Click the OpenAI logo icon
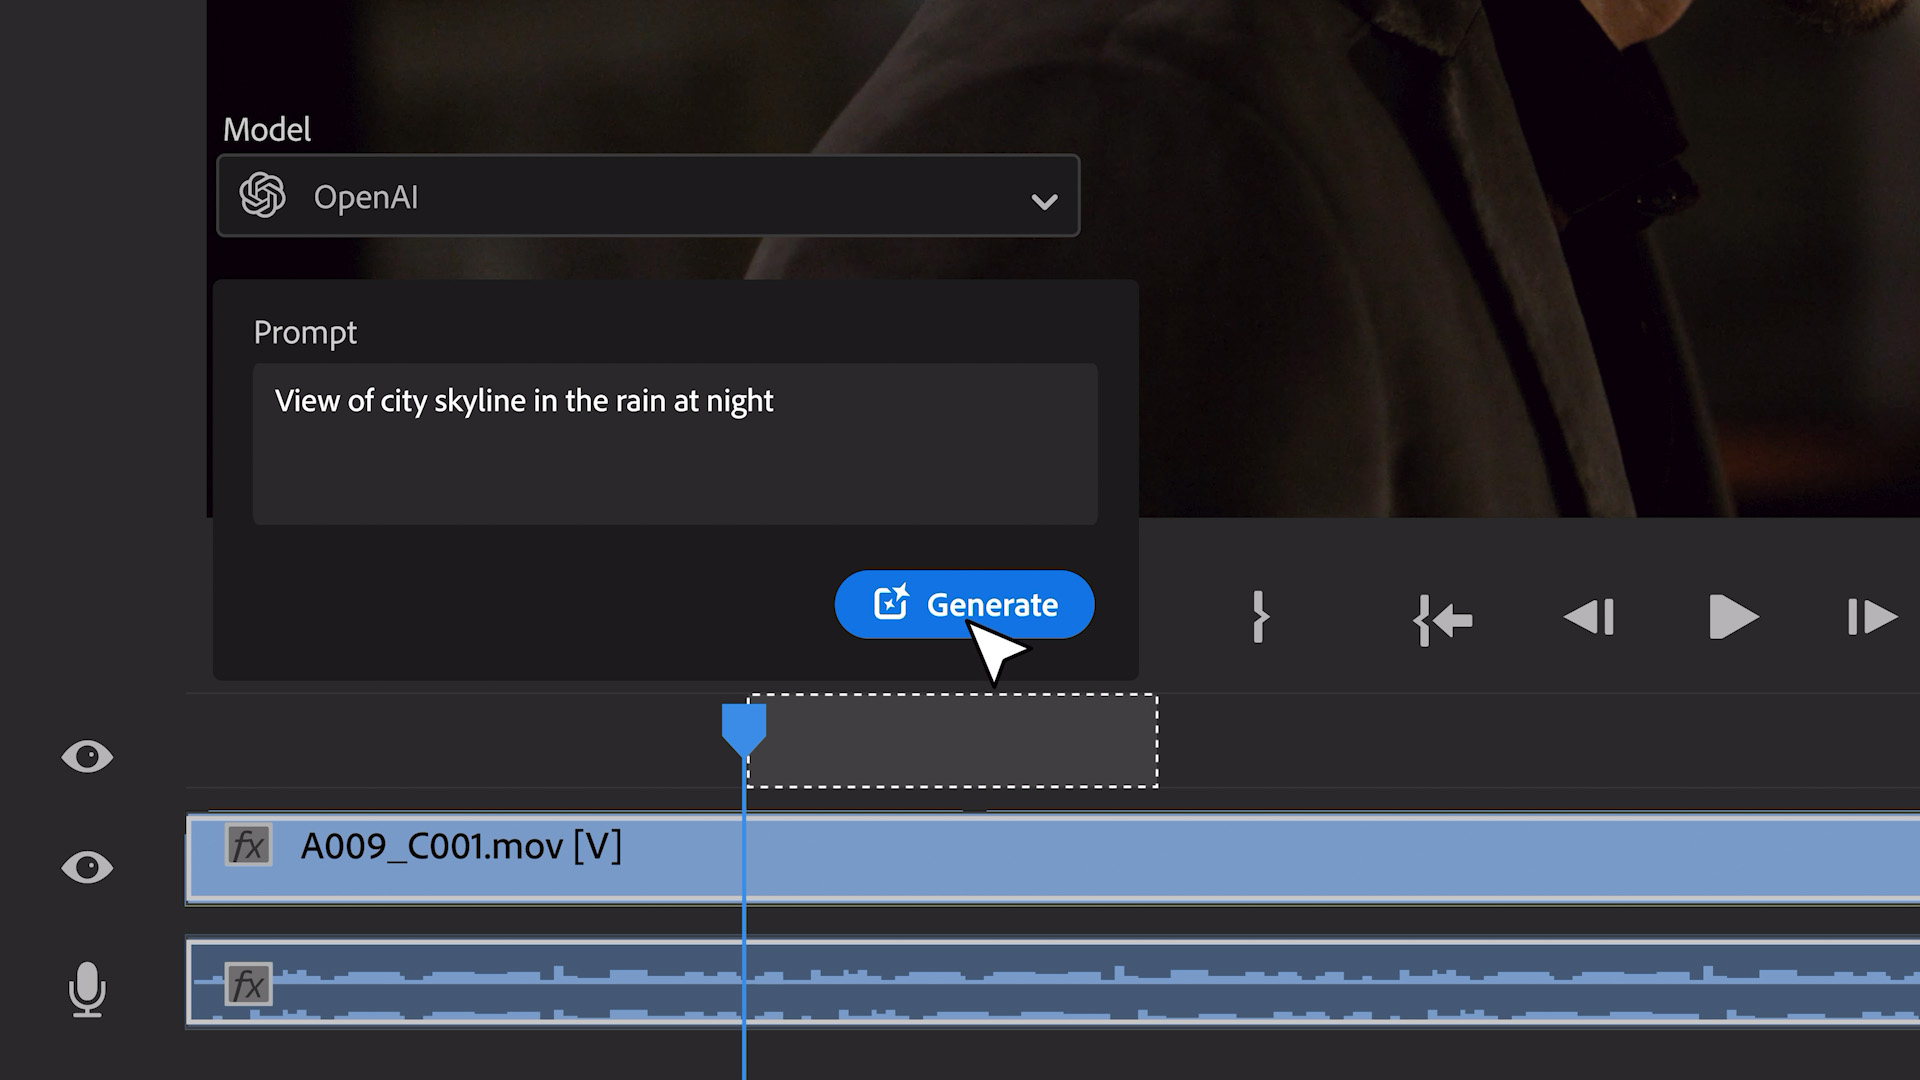1920x1080 pixels. [x=263, y=195]
